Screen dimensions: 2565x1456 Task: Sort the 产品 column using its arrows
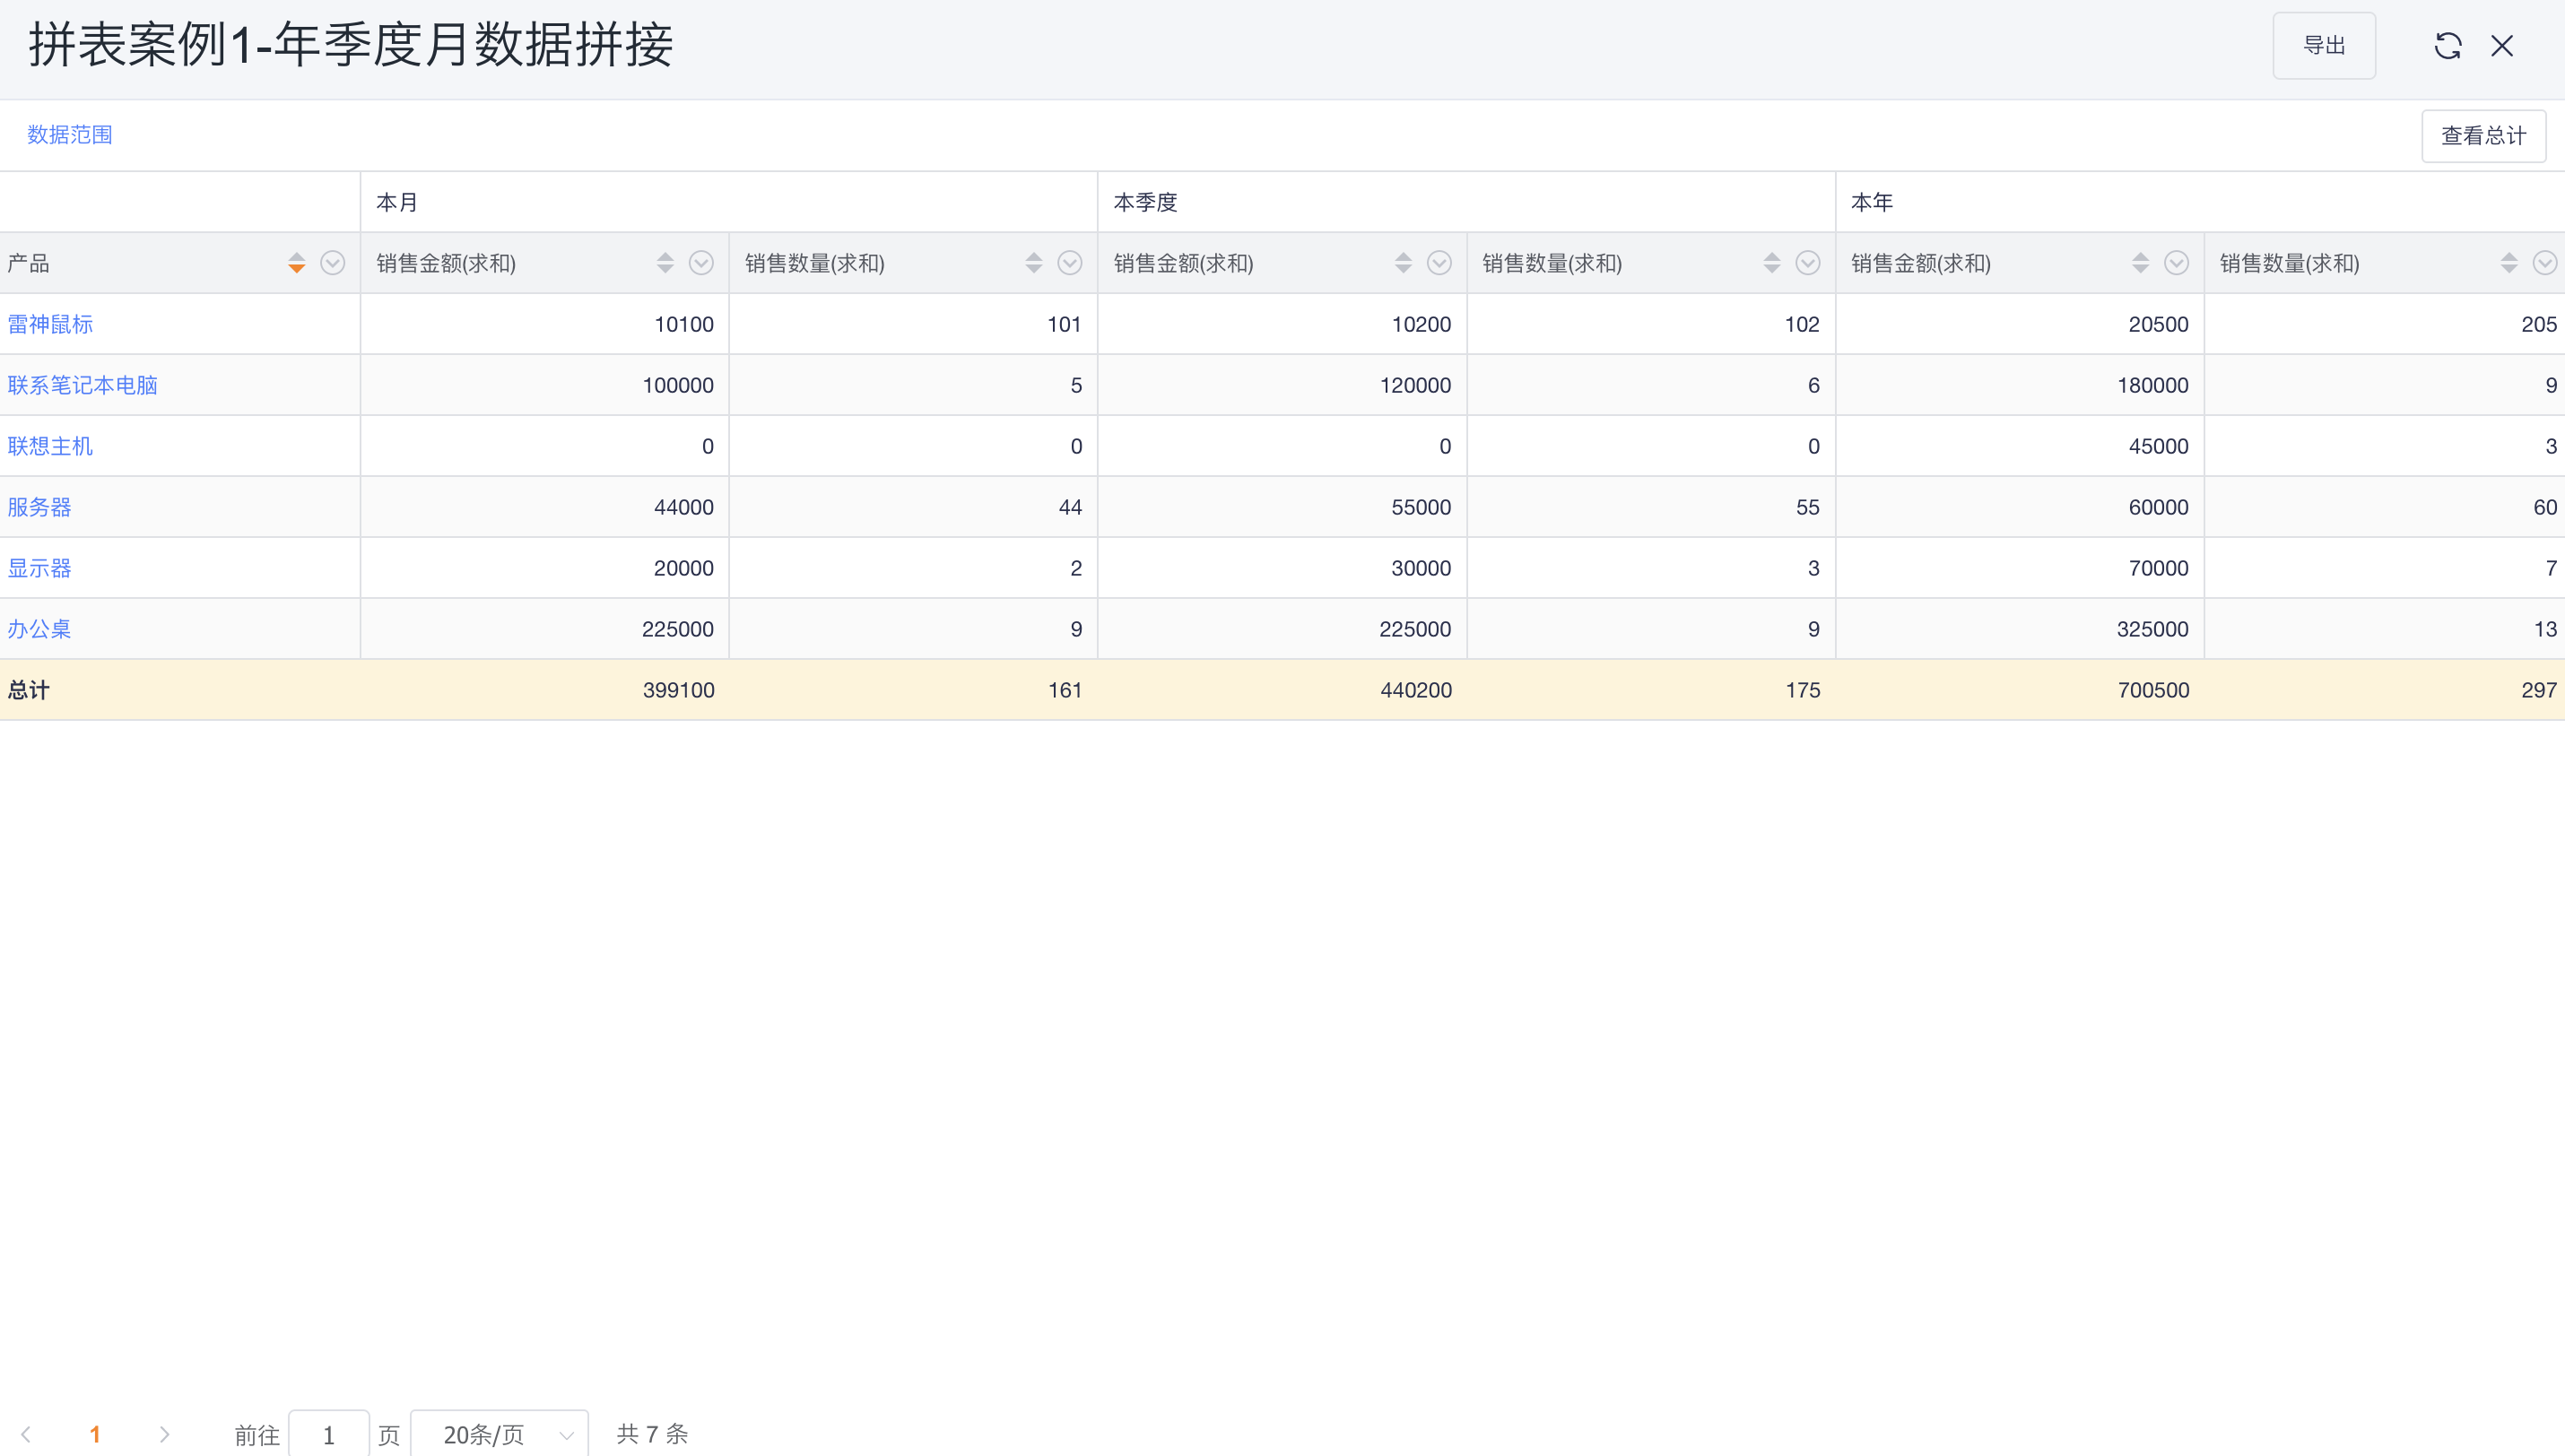[x=296, y=263]
